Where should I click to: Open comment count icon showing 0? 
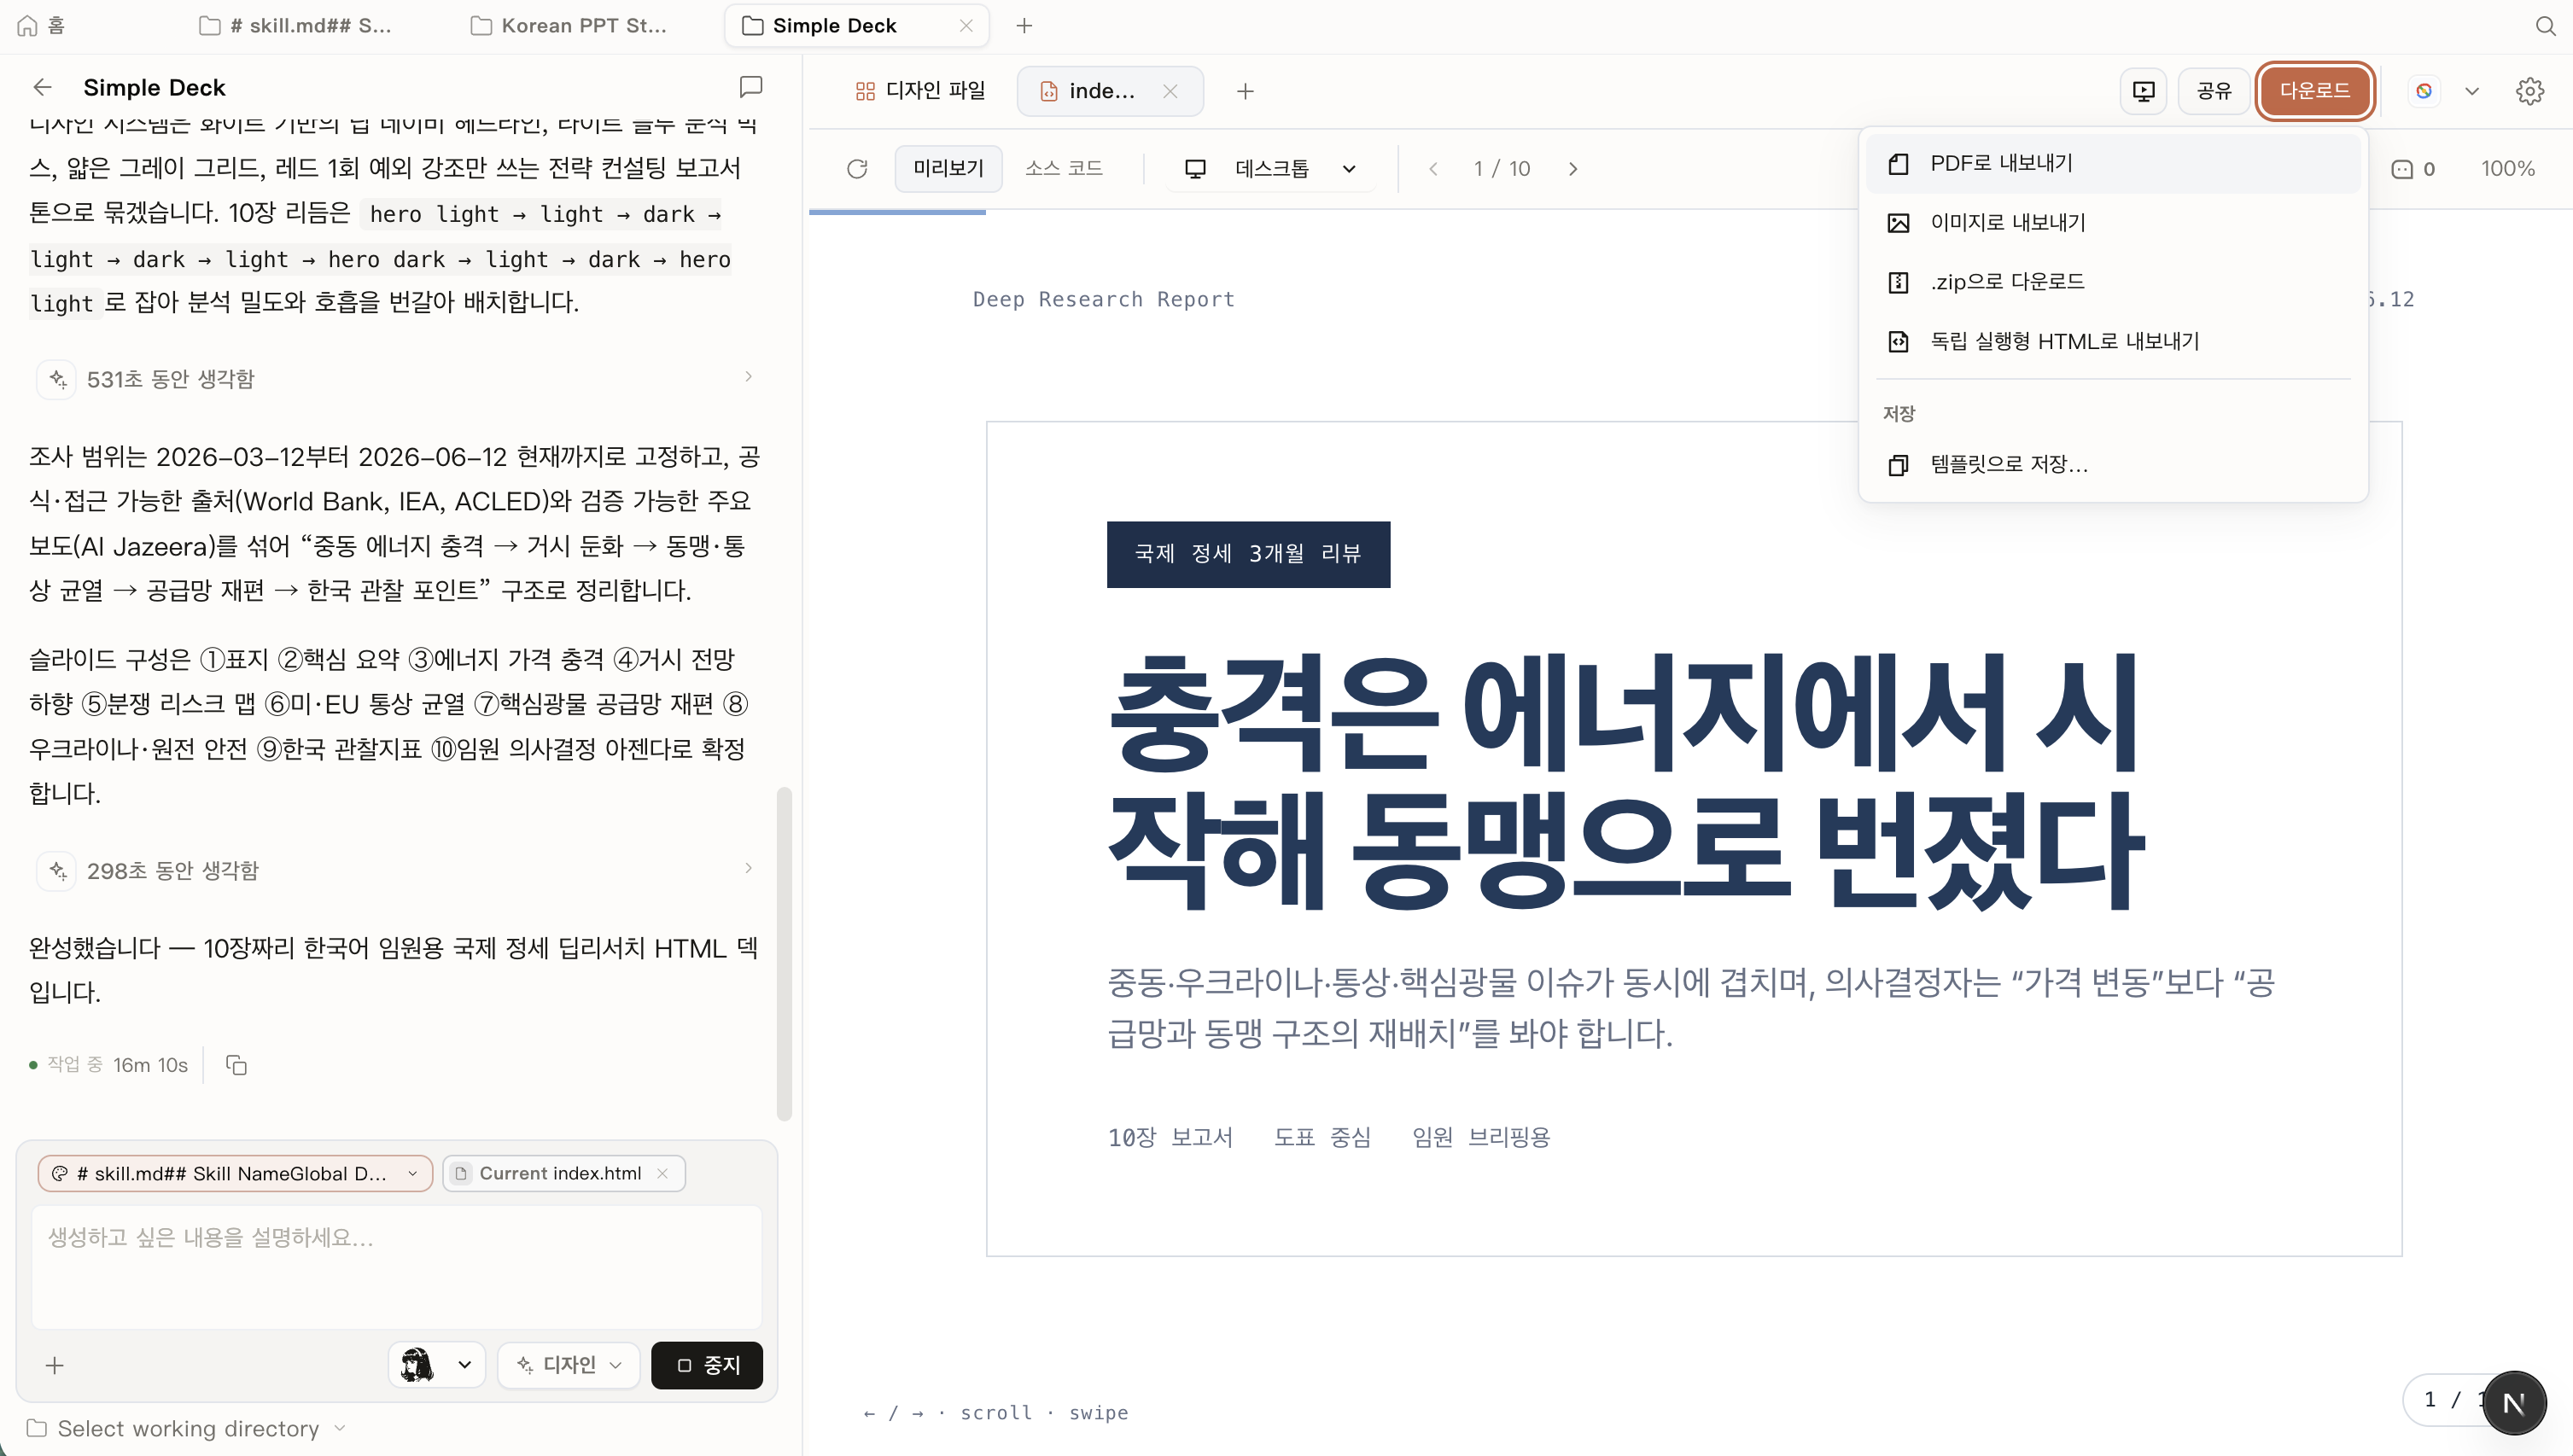pos(2412,169)
